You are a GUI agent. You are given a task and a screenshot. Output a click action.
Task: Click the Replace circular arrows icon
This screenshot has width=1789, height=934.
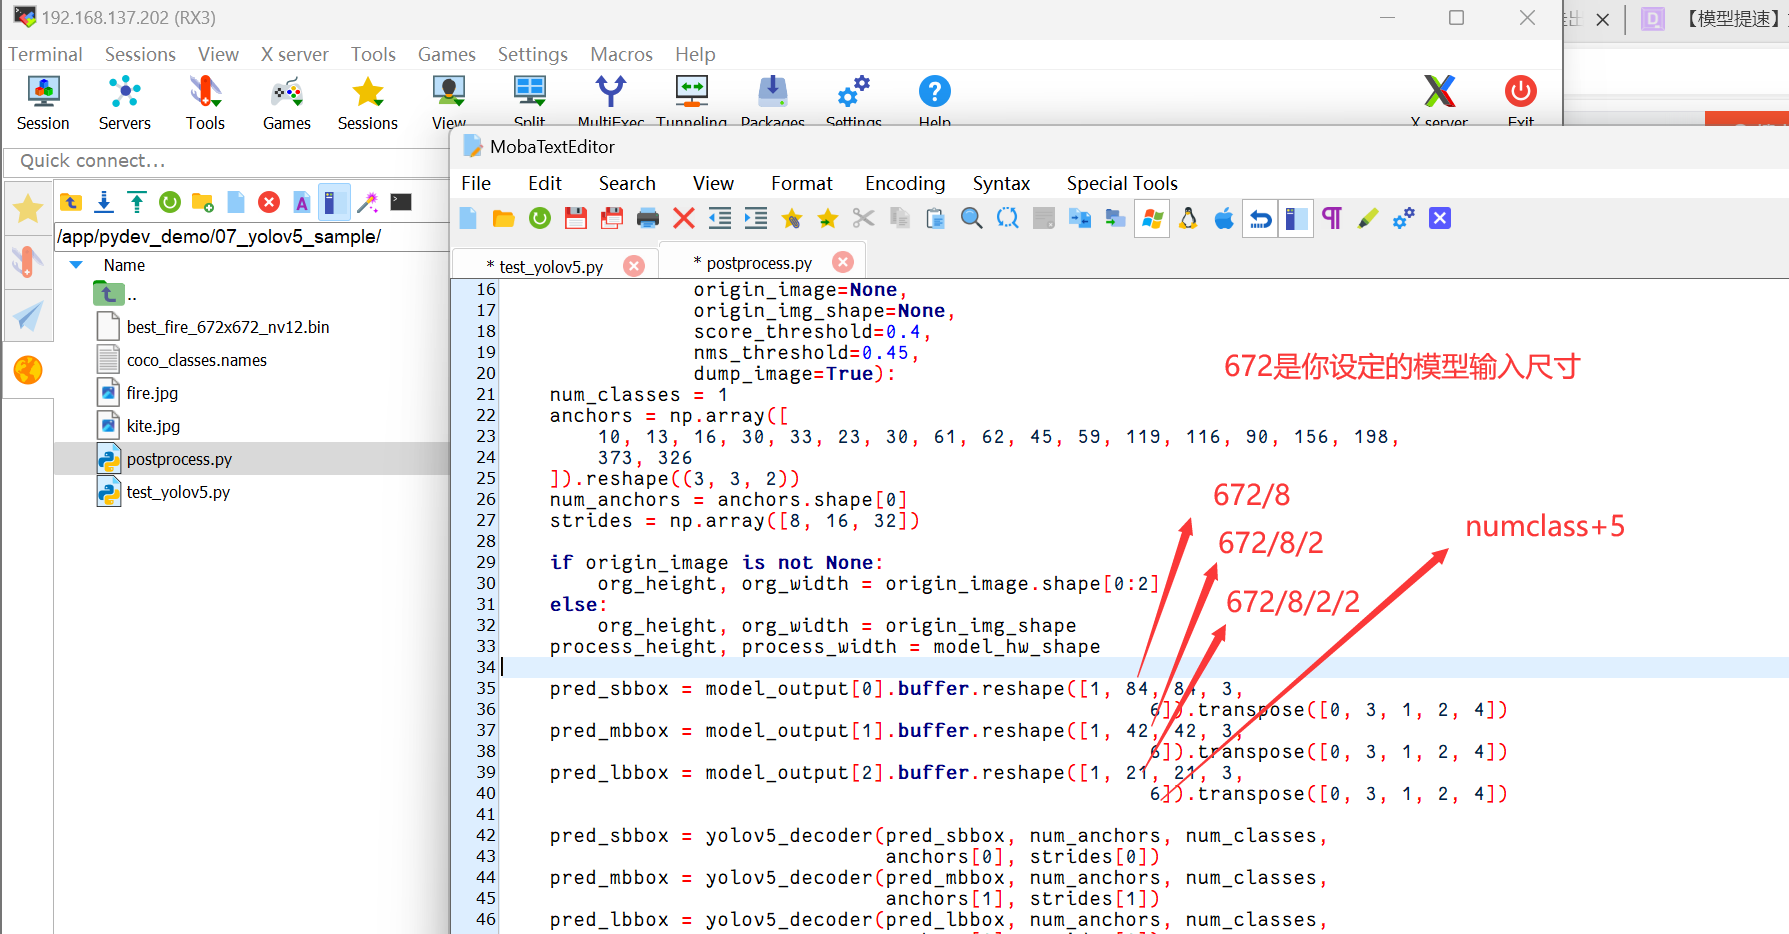click(x=1008, y=218)
